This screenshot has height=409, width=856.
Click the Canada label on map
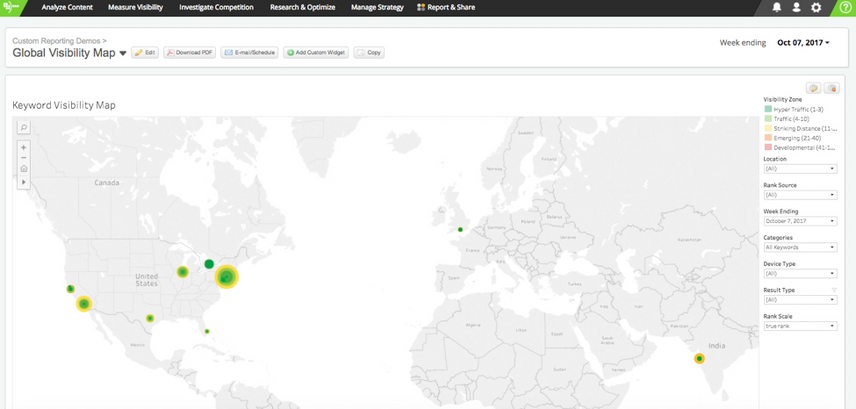(x=106, y=182)
